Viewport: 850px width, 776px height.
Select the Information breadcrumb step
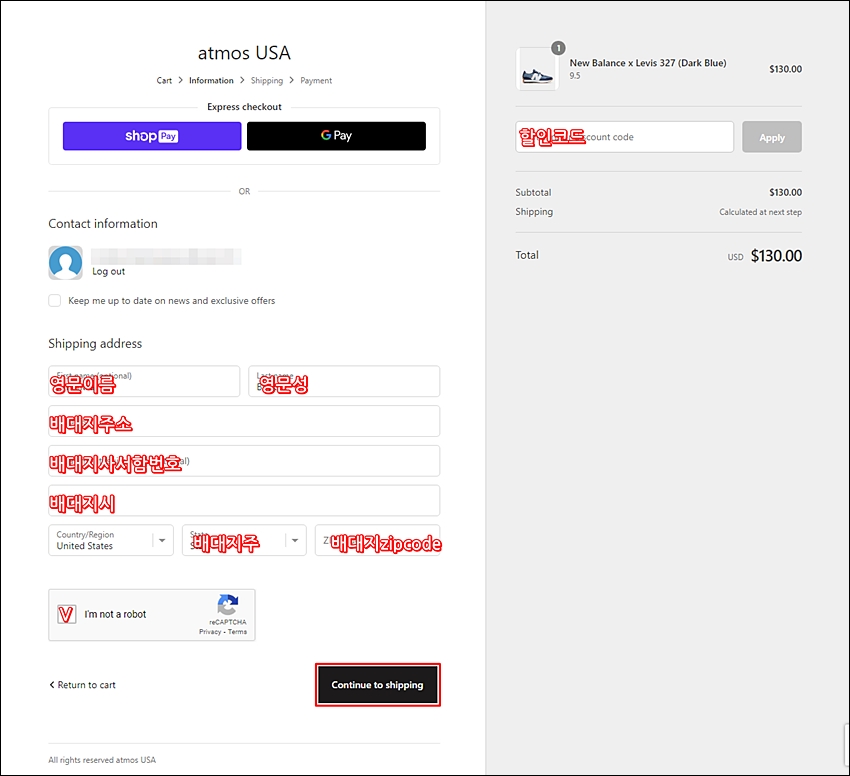click(x=211, y=80)
